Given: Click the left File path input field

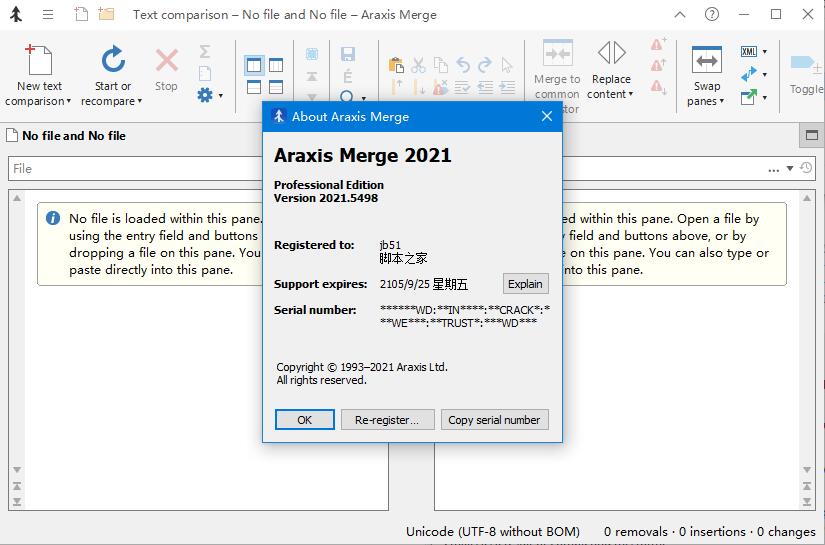Looking at the screenshot, I should pos(137,169).
